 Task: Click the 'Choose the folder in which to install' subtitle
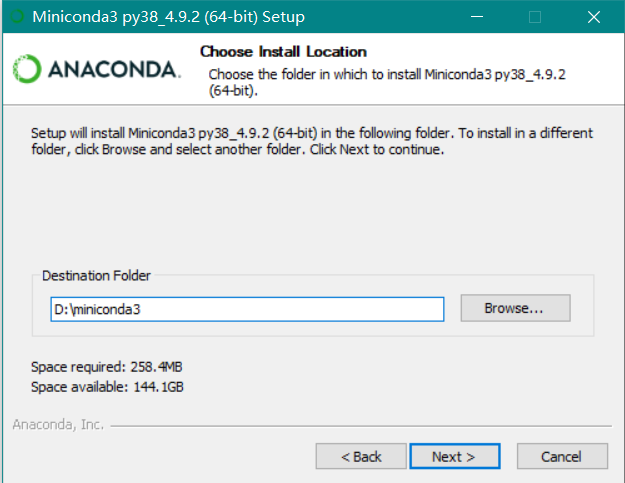tap(387, 82)
